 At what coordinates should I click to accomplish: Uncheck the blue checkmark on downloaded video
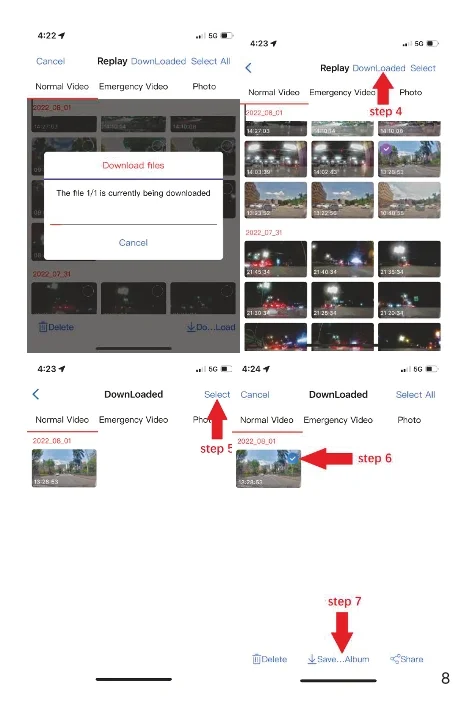(292, 458)
